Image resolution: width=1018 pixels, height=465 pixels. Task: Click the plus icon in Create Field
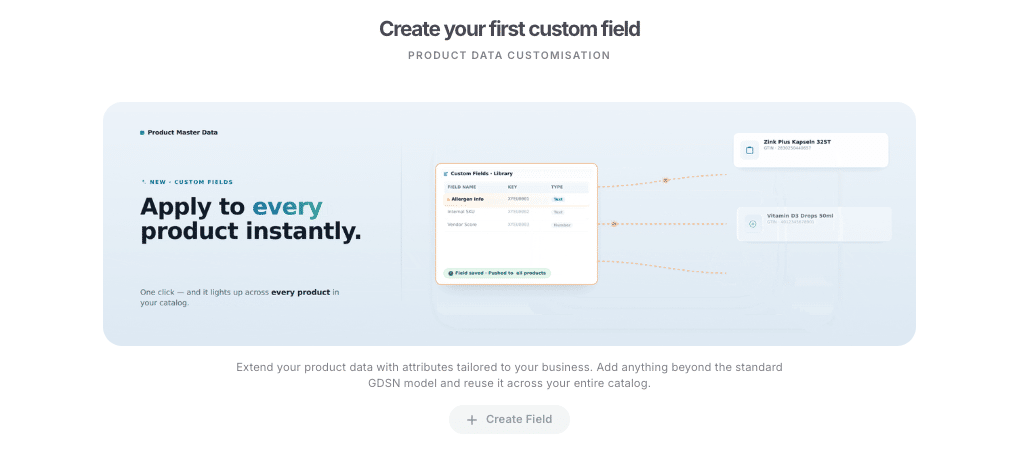tap(472, 420)
